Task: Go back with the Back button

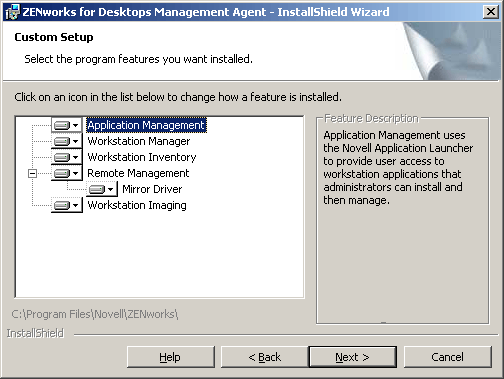Action: click(265, 357)
